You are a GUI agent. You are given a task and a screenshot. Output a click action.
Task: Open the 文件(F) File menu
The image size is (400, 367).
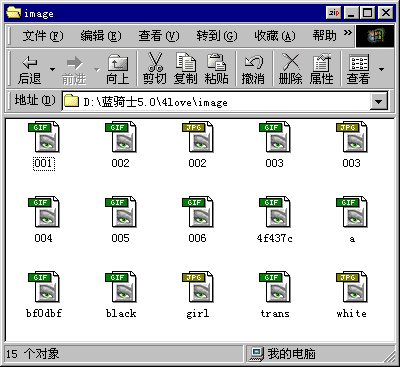pyautogui.click(x=43, y=36)
